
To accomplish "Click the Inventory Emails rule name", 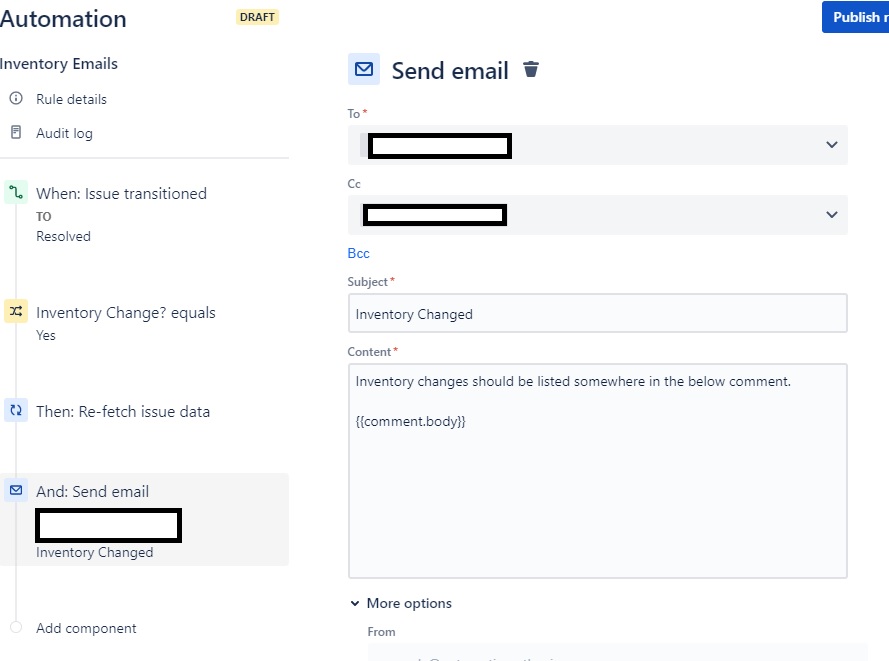I will [x=59, y=63].
